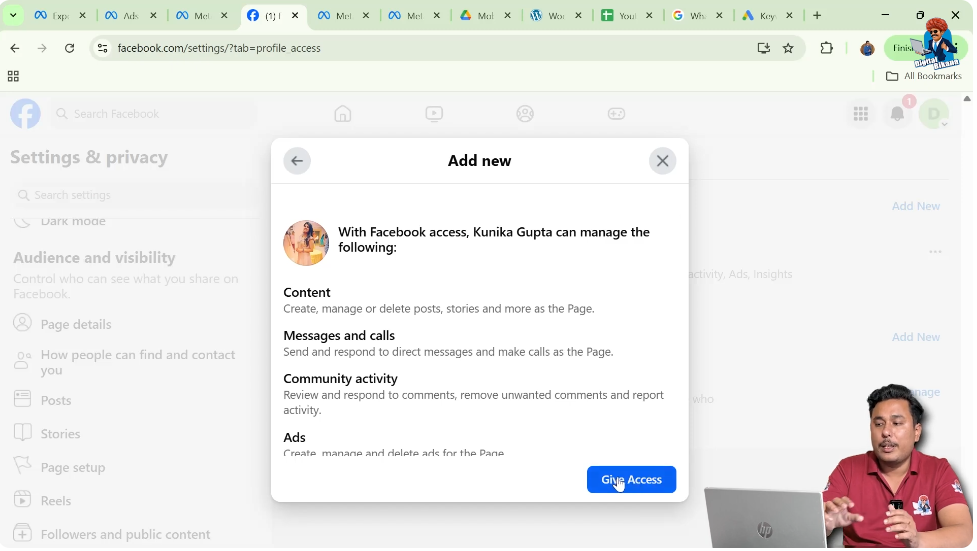The height and width of the screenshot is (551, 977).
Task: Click the Page setup flag icon
Action: (22, 467)
